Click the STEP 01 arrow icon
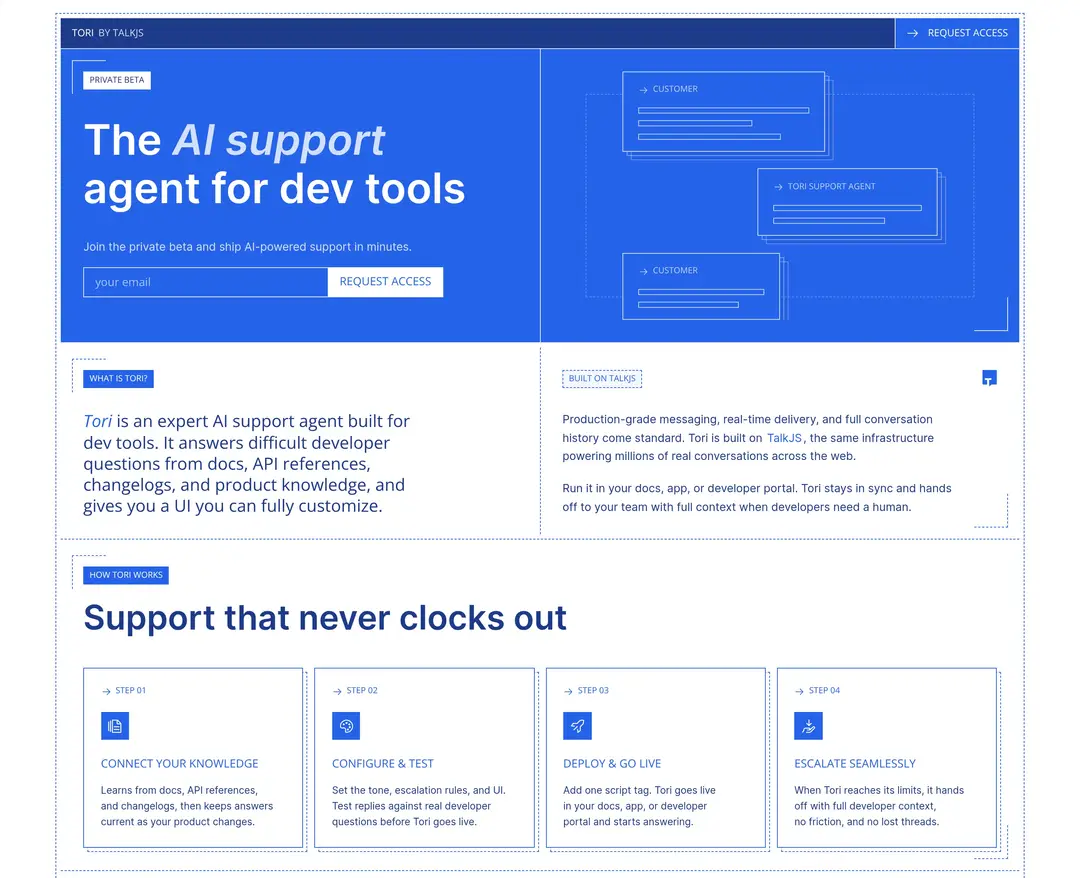 coord(106,691)
